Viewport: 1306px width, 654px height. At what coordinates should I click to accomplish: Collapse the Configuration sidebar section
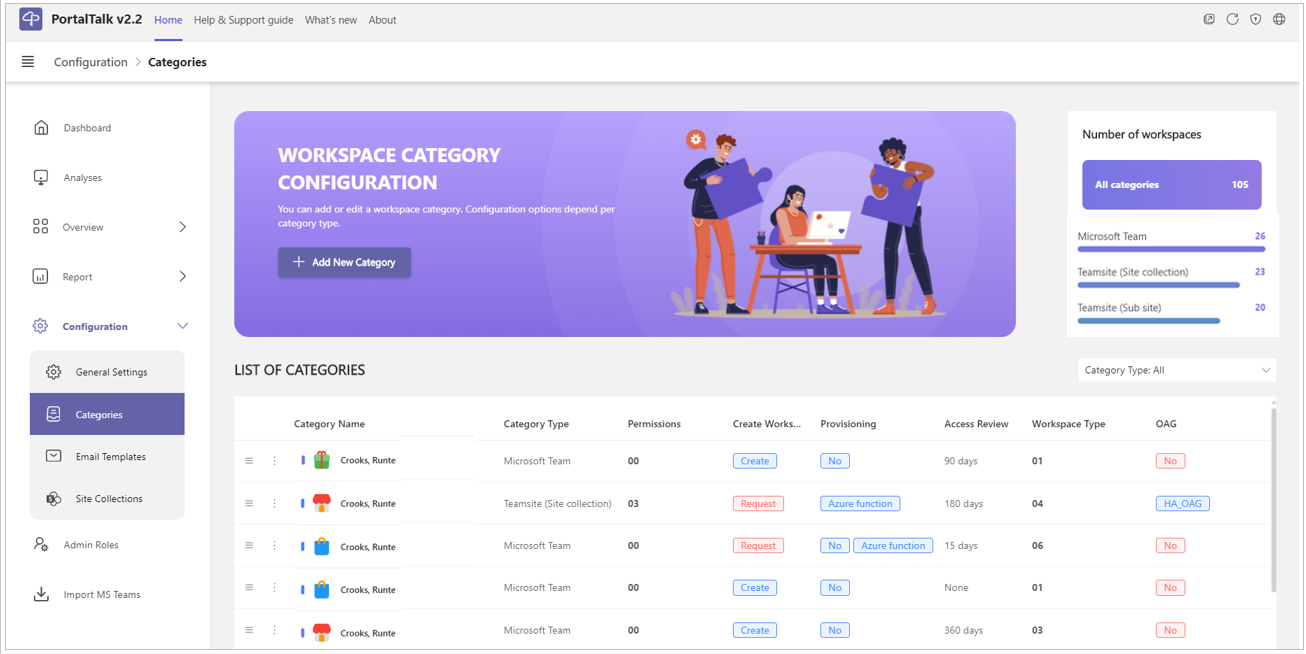(x=182, y=326)
